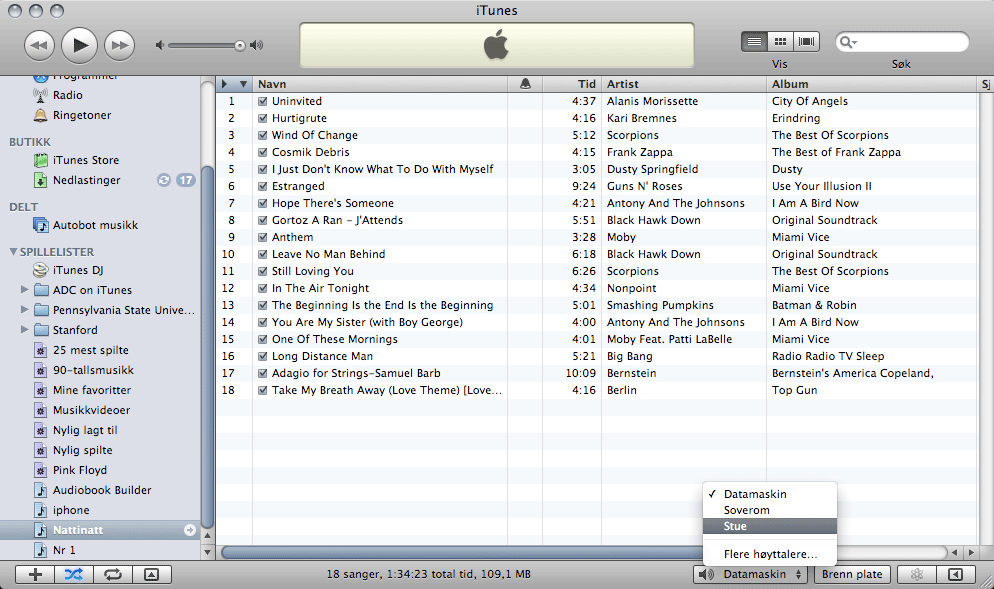Image resolution: width=994 pixels, height=589 pixels.
Task: Uncheck the song Anthem
Action: point(262,237)
